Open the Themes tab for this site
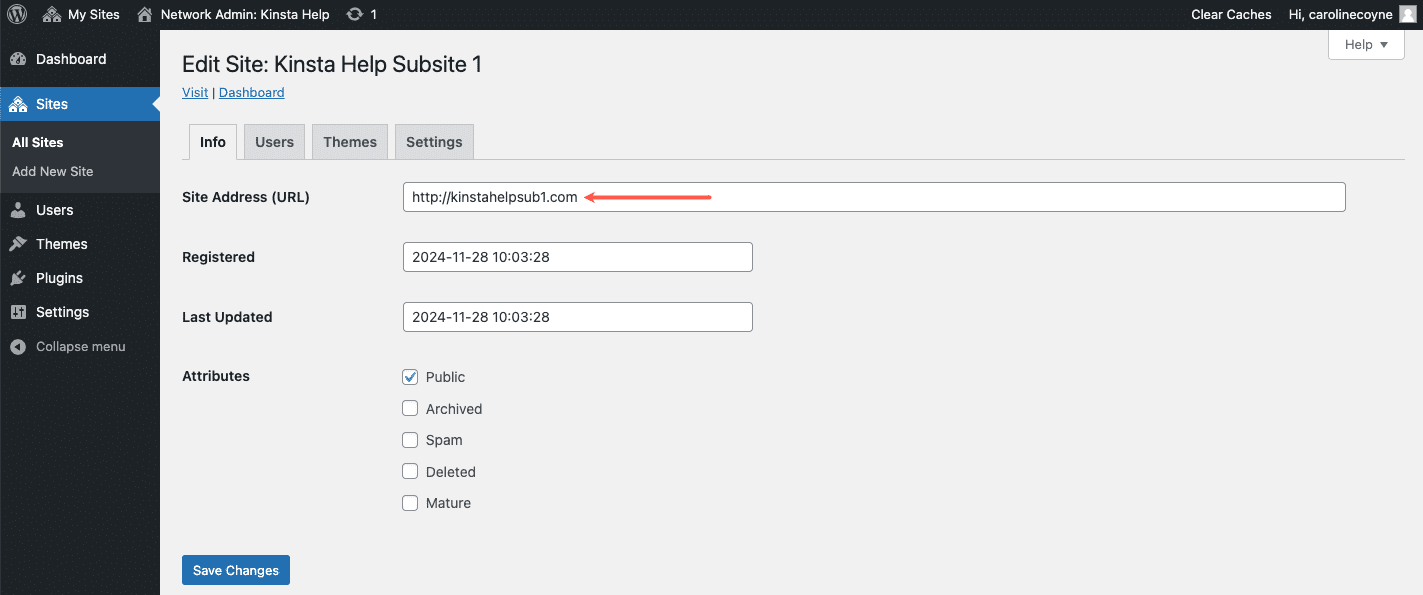Image resolution: width=1423 pixels, height=595 pixels. [x=349, y=141]
